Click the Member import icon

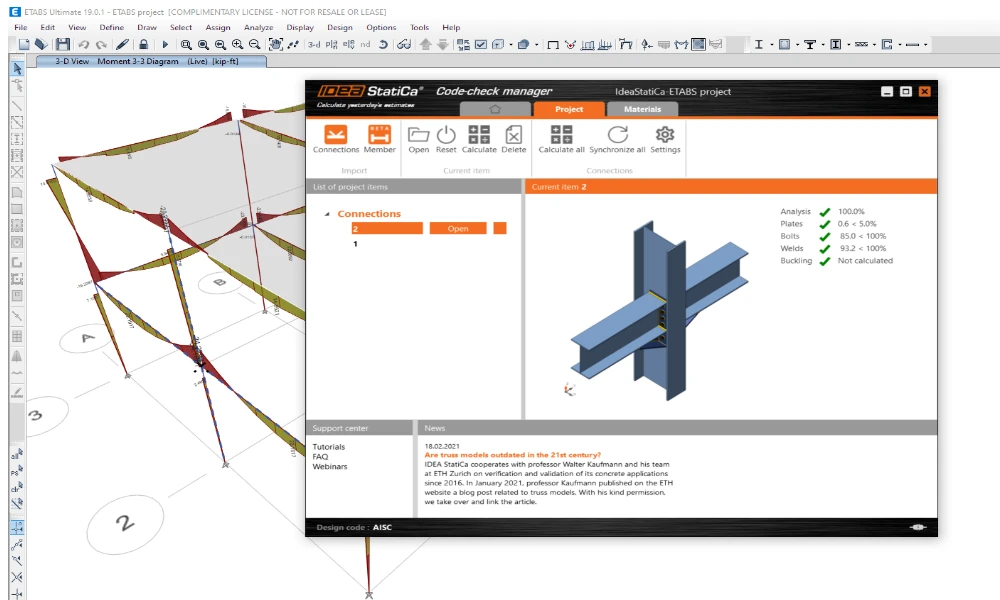(379, 135)
